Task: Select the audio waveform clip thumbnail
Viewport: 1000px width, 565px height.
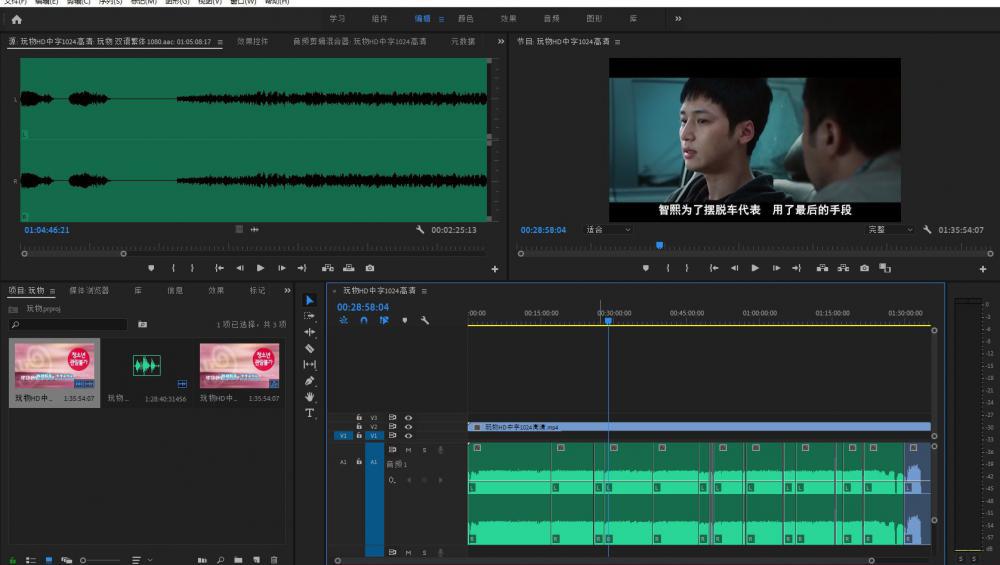Action: [x=147, y=365]
